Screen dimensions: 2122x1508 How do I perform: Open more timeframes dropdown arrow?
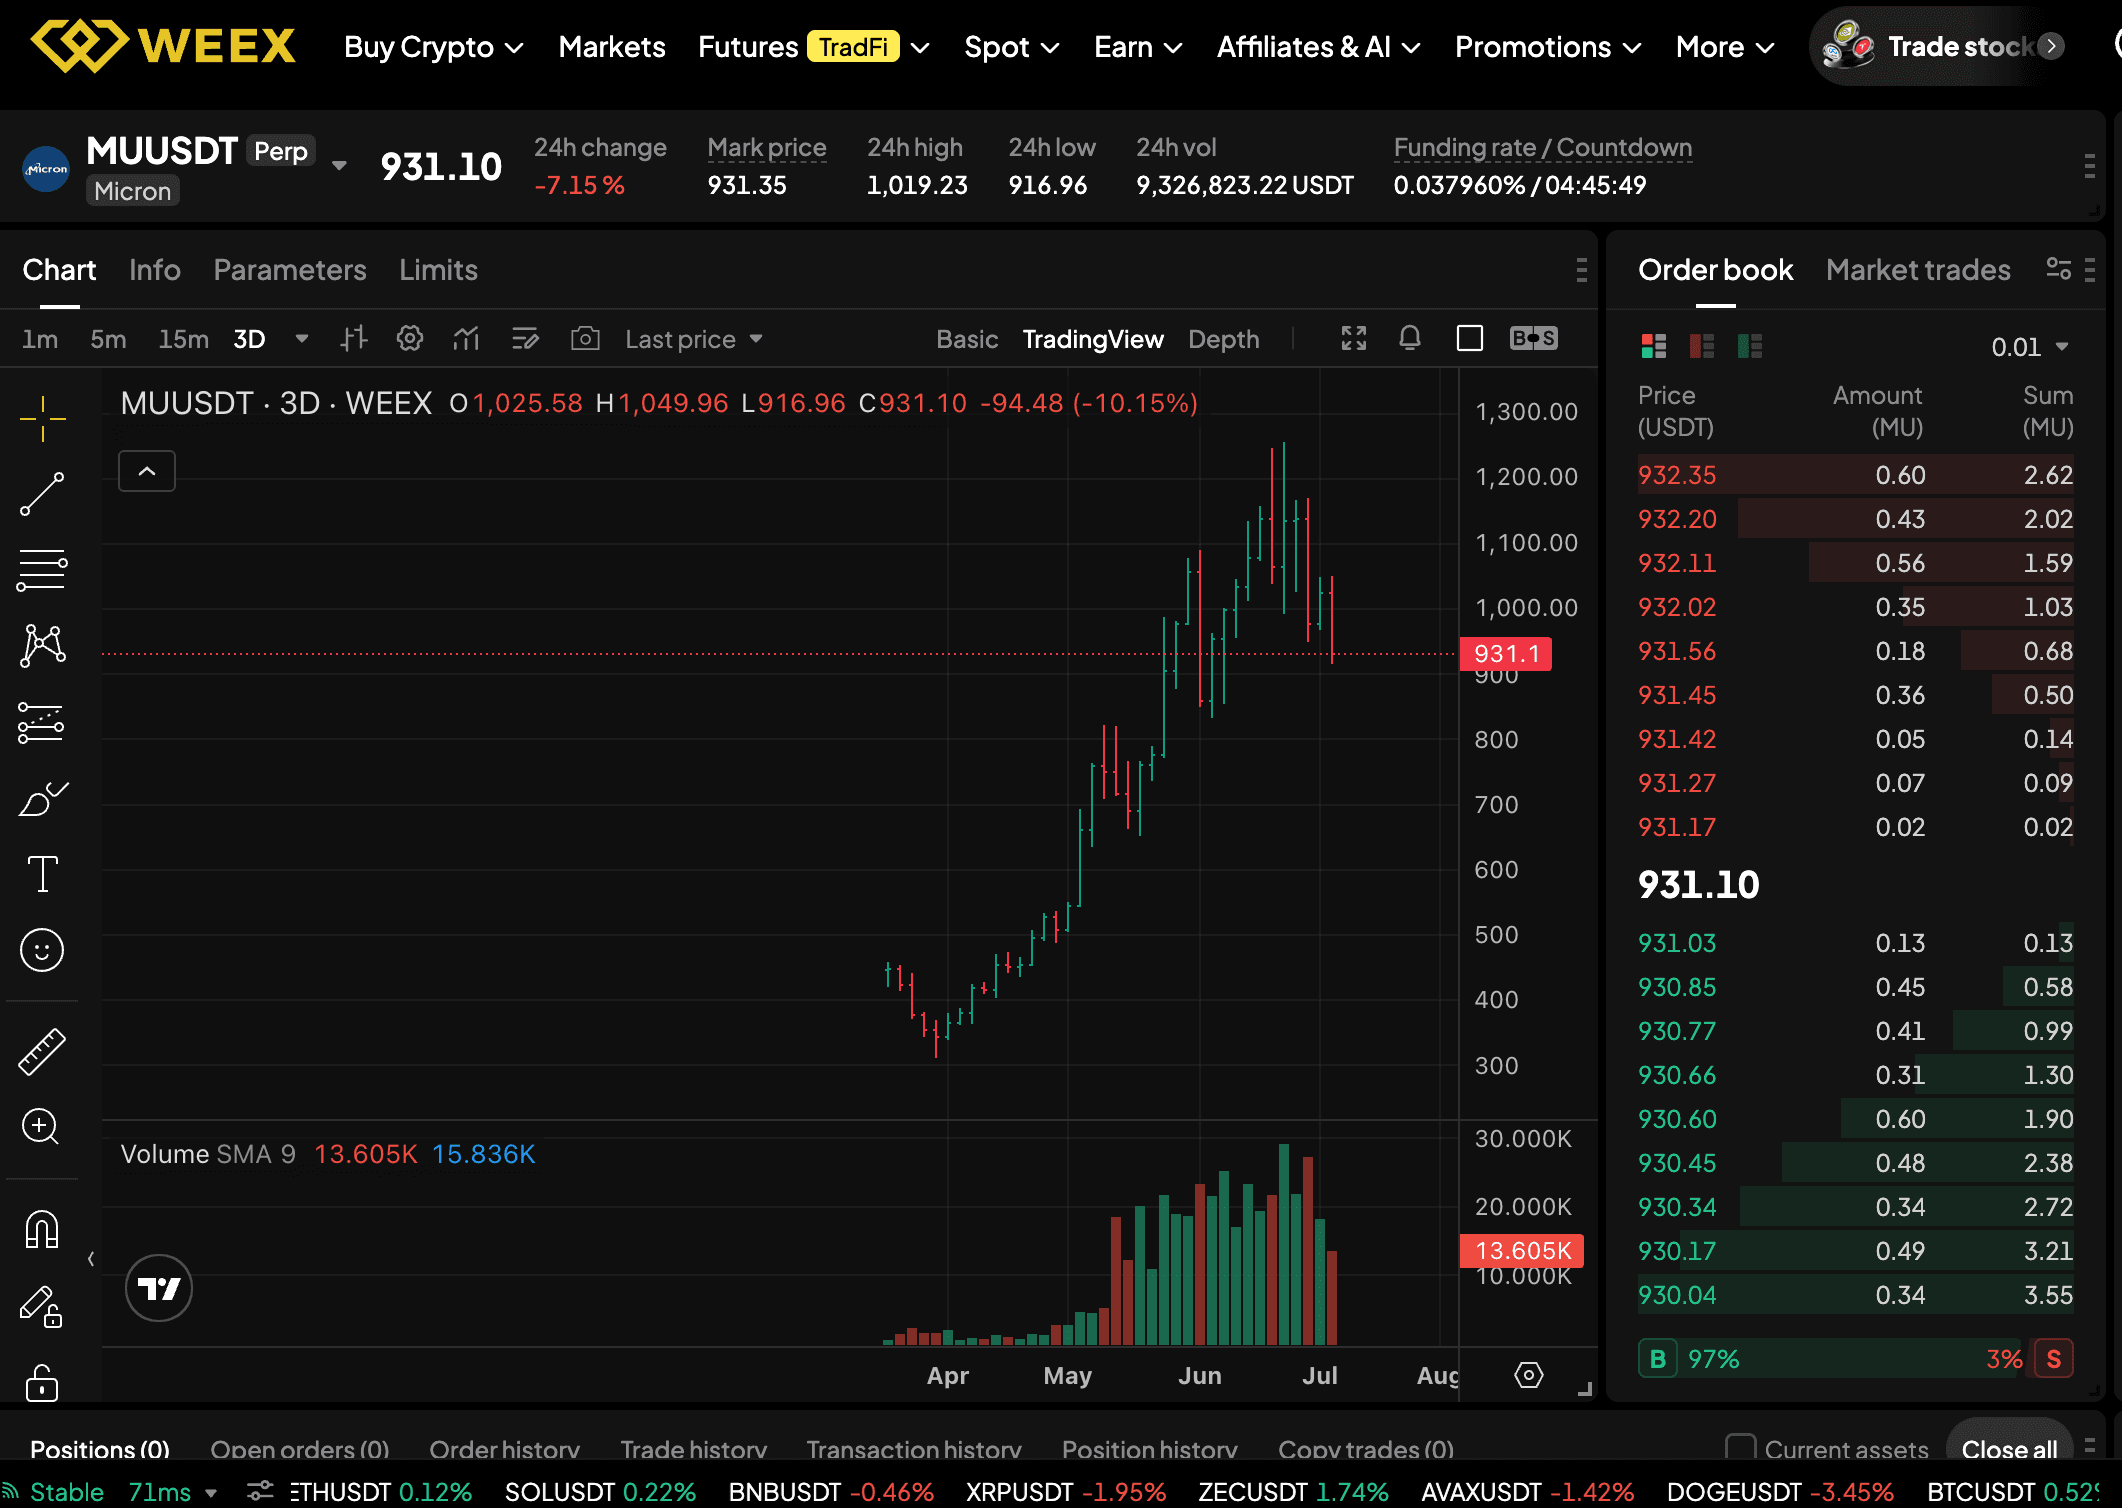pos(302,339)
